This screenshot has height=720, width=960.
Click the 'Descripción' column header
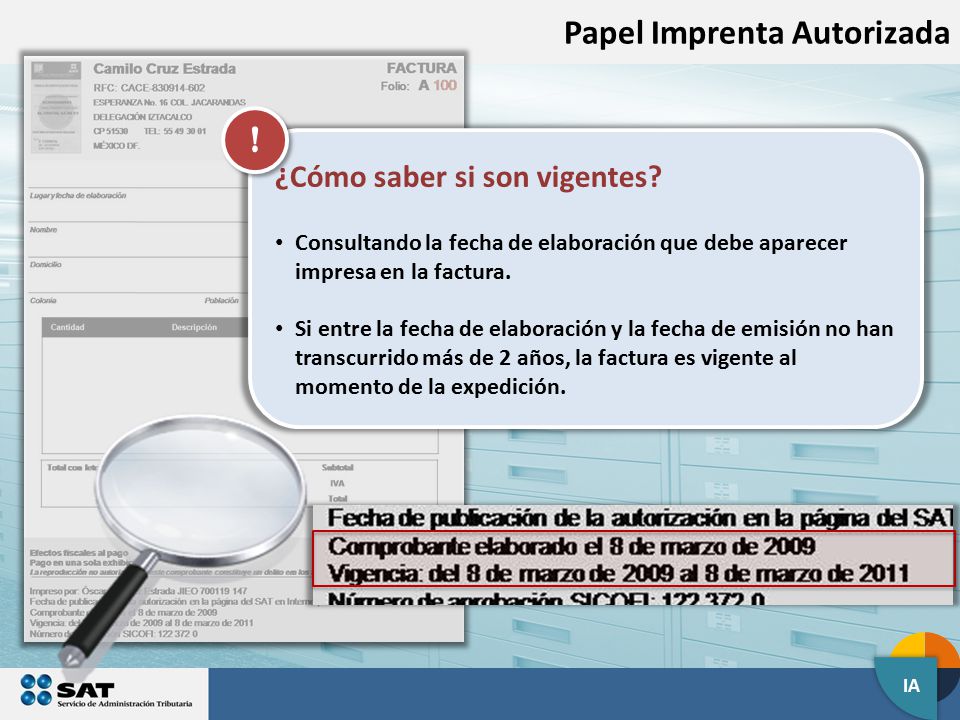coord(194,328)
